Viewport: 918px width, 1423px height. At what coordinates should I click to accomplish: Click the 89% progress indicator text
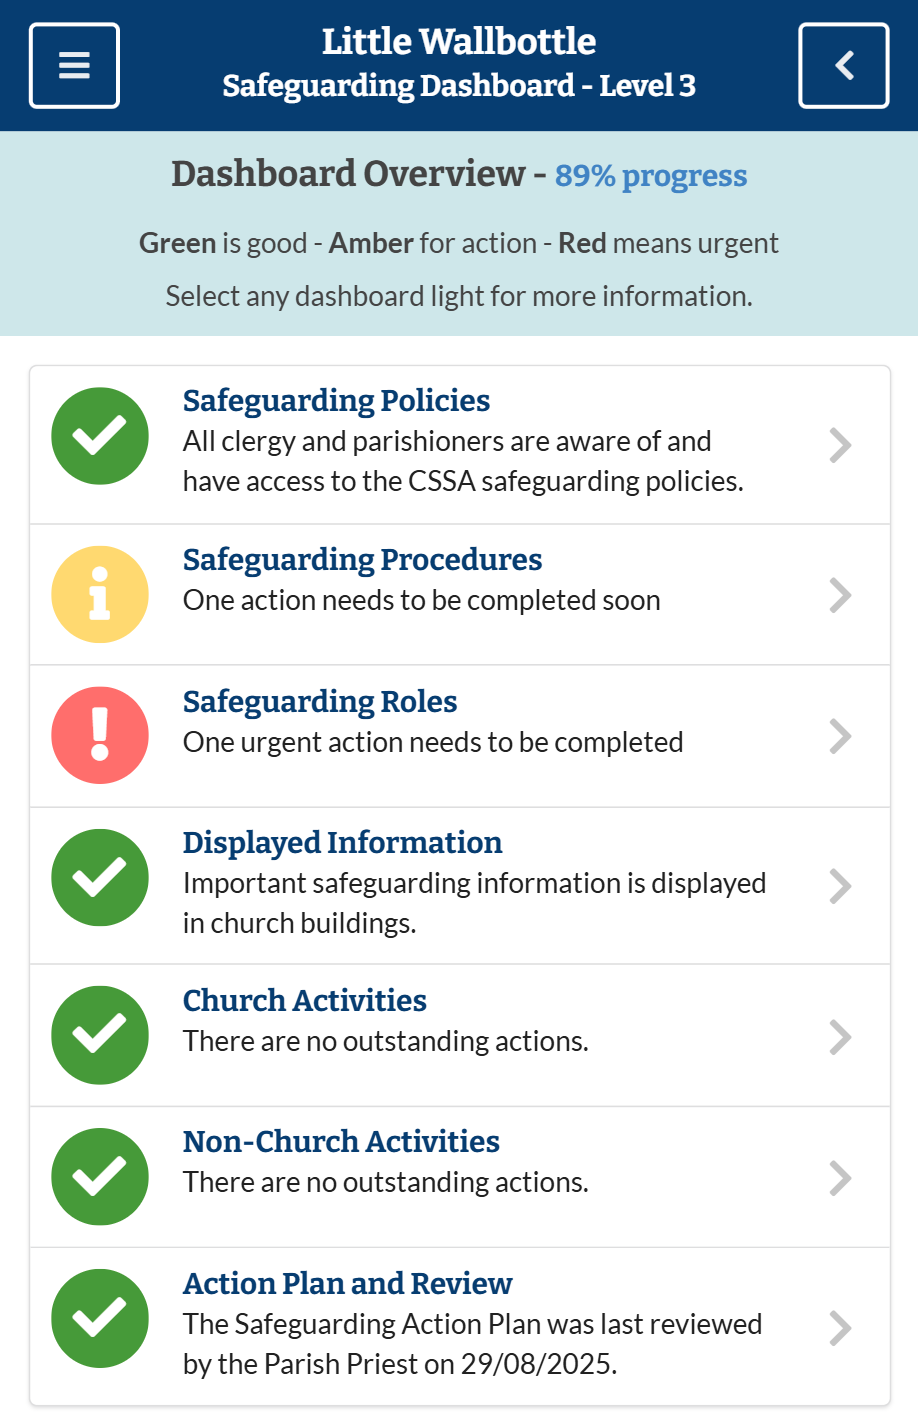[650, 176]
